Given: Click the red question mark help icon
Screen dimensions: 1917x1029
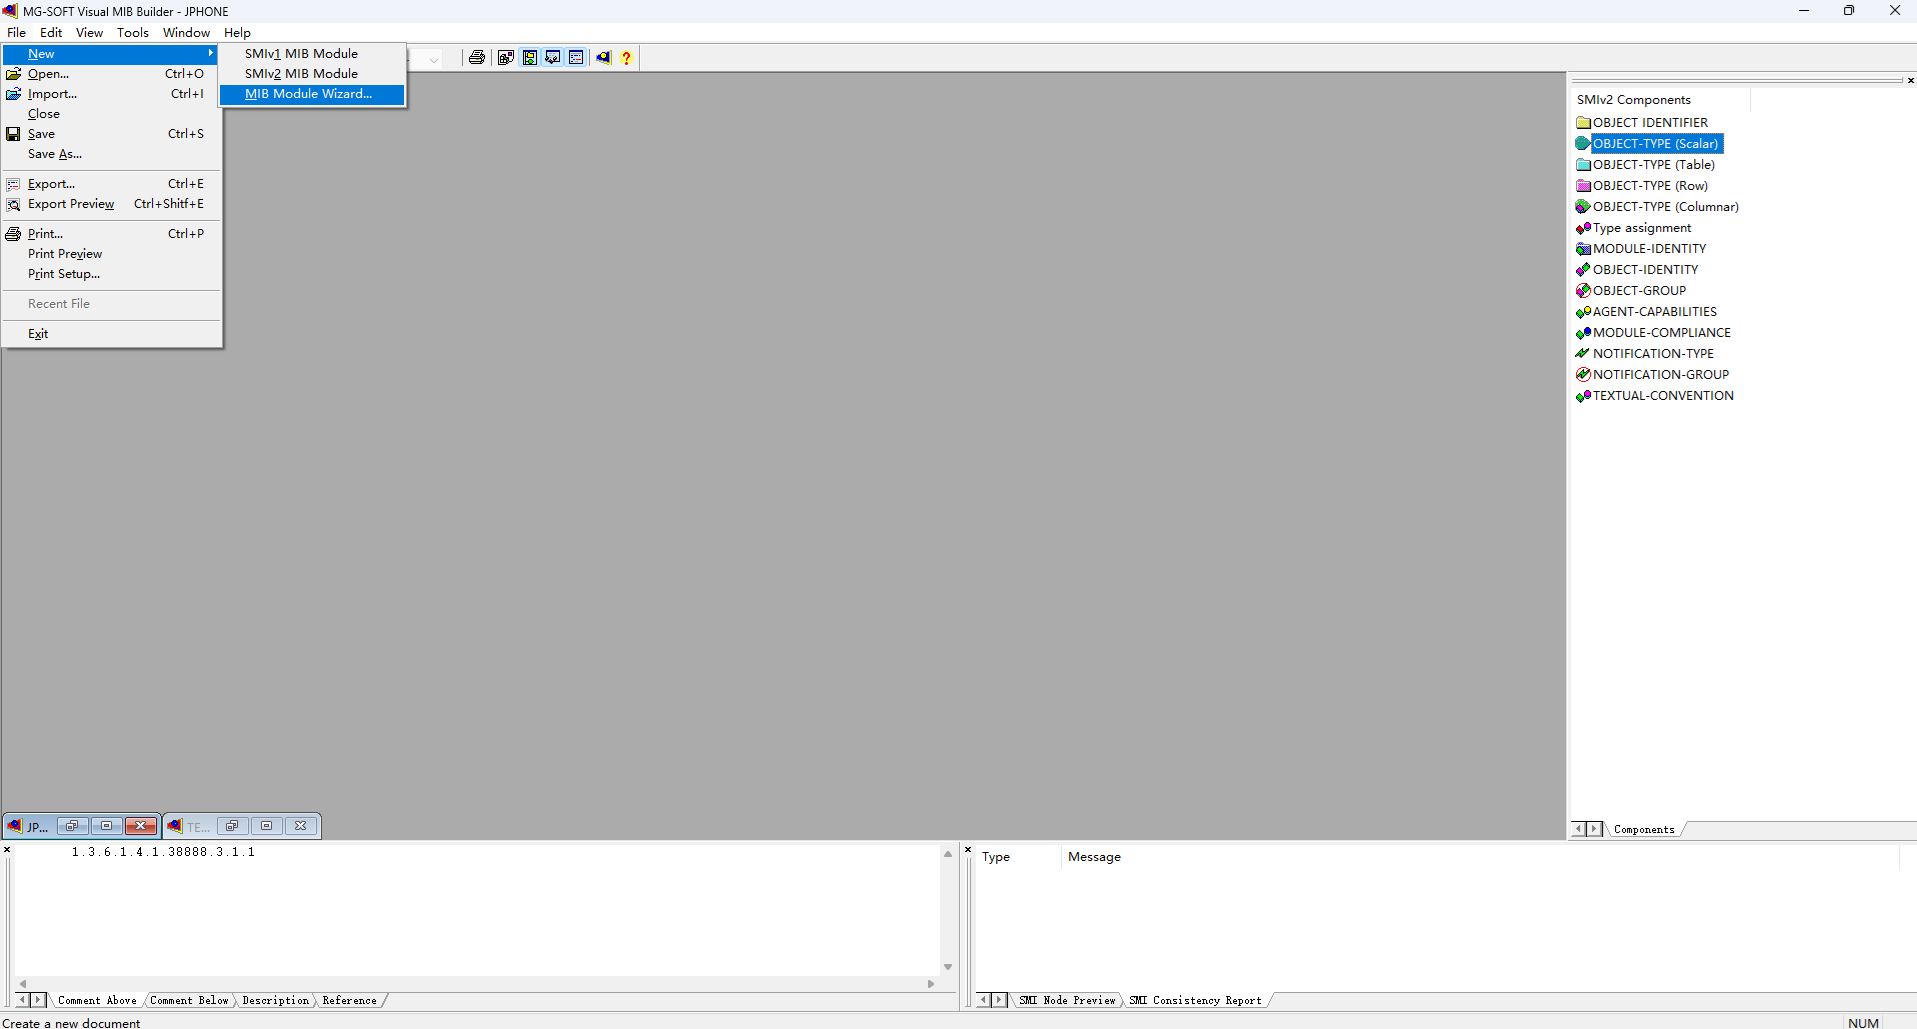Looking at the screenshot, I should tap(627, 58).
